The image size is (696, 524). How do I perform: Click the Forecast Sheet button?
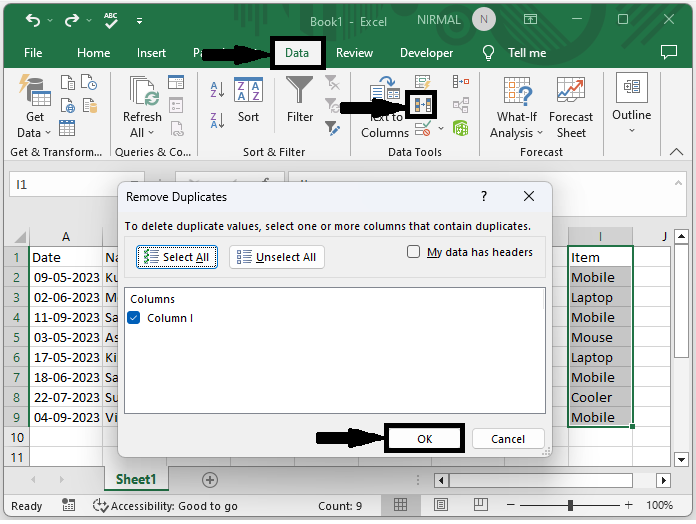pos(571,107)
